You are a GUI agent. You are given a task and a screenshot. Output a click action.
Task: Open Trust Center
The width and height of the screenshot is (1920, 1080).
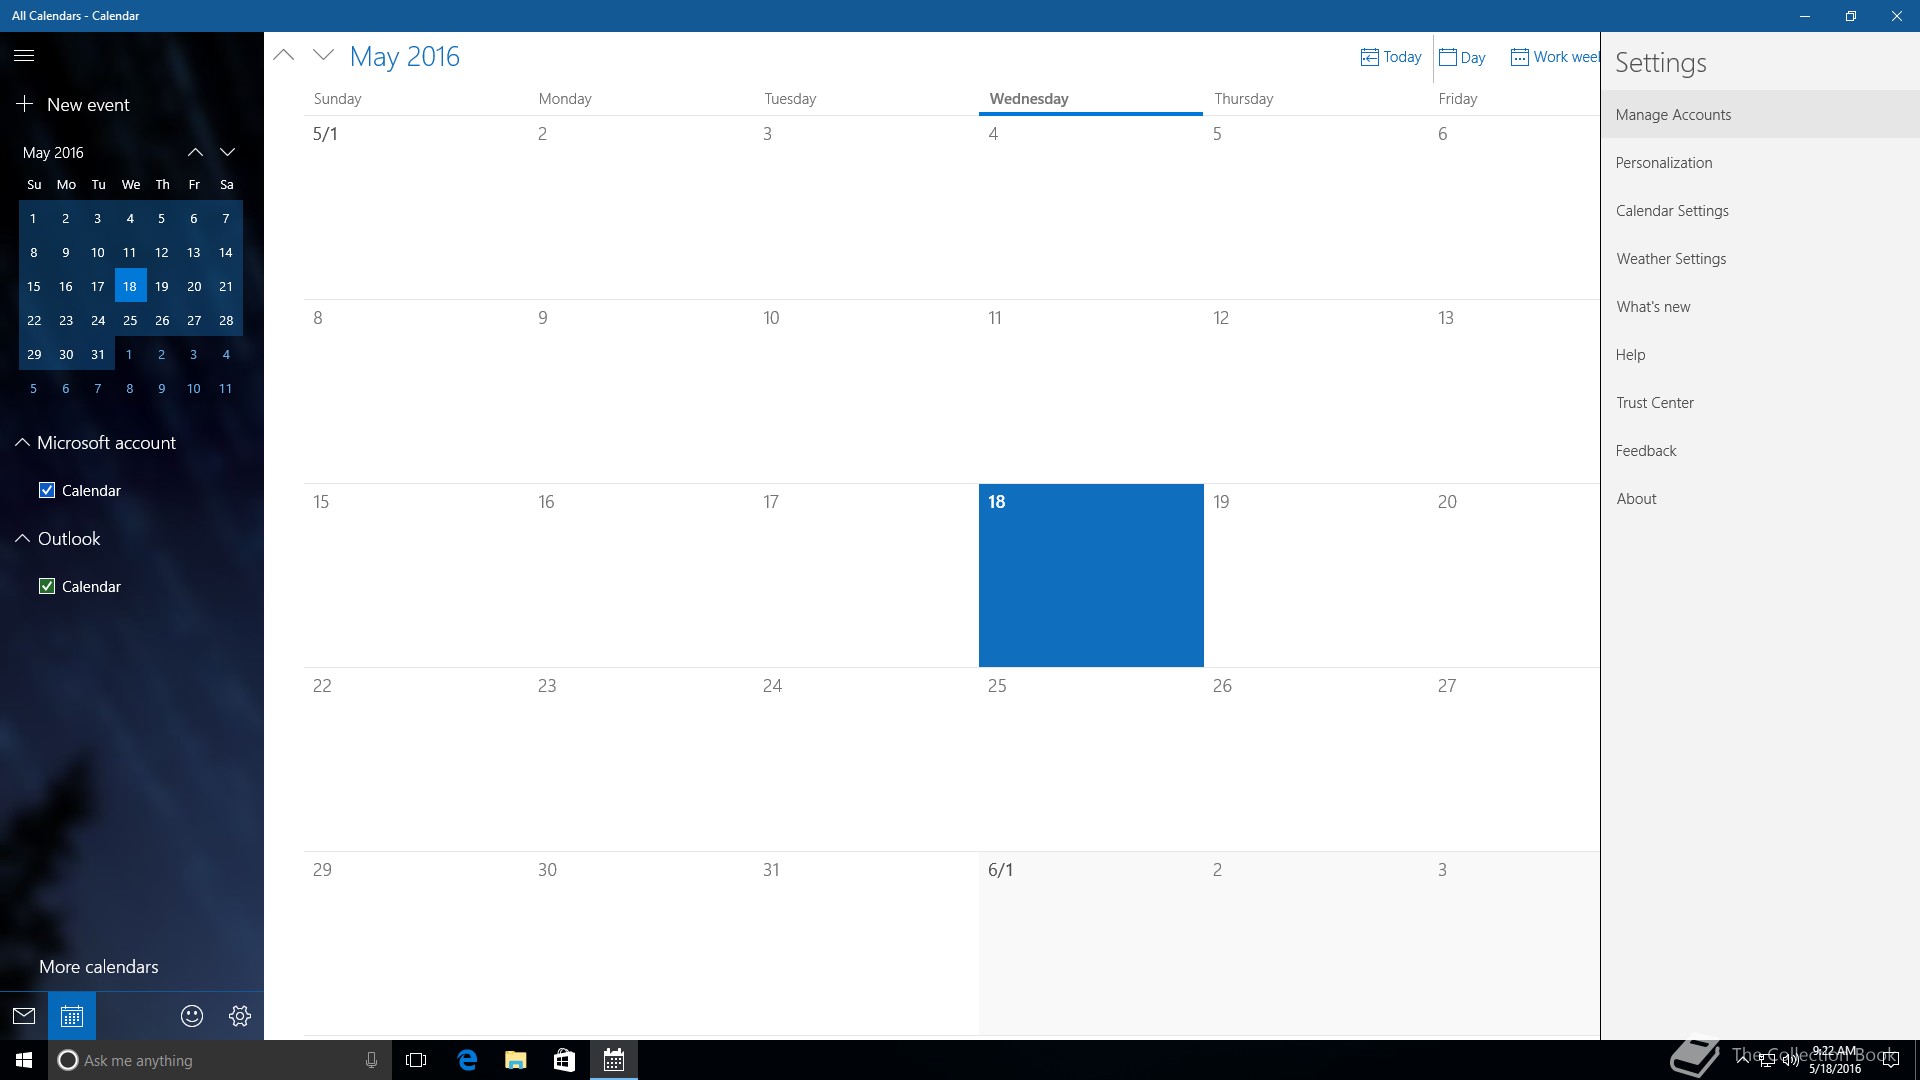click(x=1760, y=402)
